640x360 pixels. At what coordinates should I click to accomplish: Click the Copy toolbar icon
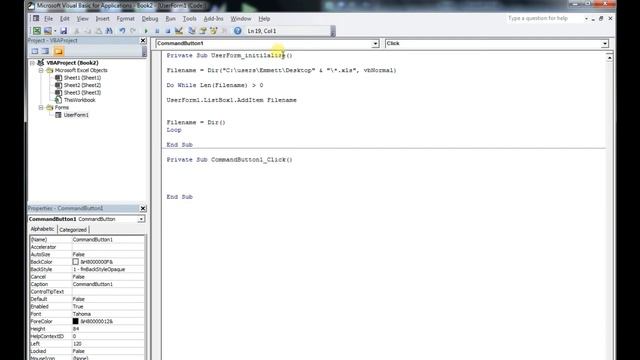[x=87, y=31]
